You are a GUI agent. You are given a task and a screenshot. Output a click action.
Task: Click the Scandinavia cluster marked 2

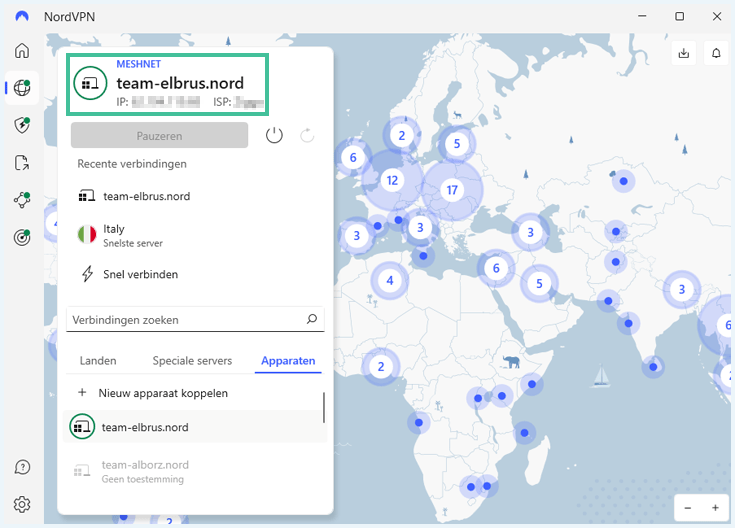[402, 136]
